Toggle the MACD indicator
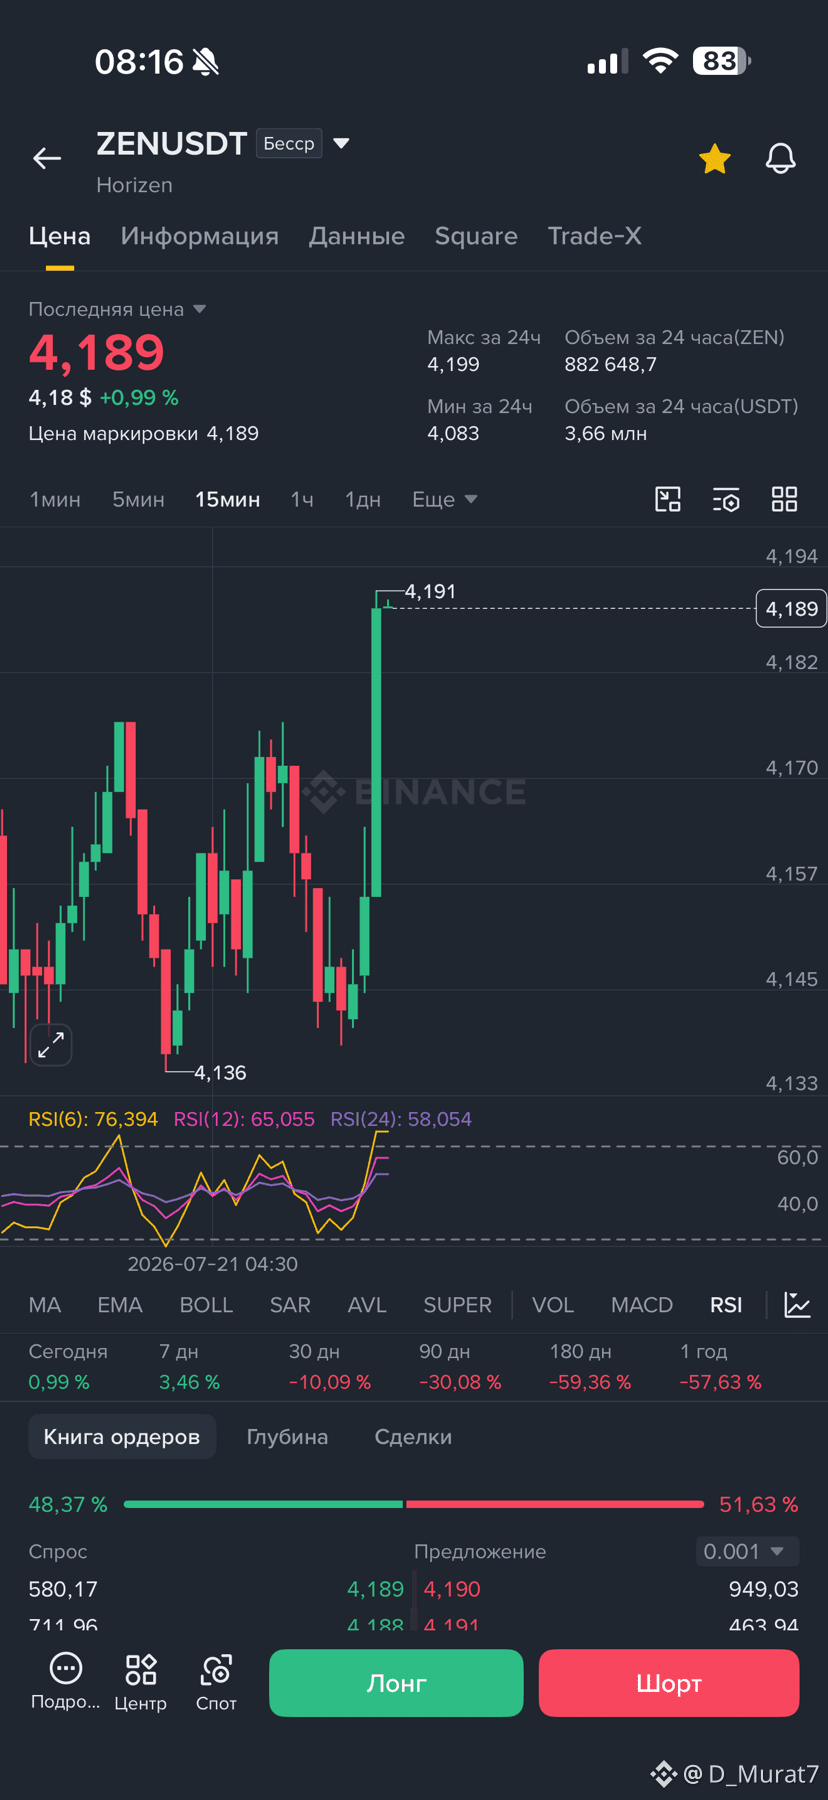The image size is (828, 1800). (642, 1305)
